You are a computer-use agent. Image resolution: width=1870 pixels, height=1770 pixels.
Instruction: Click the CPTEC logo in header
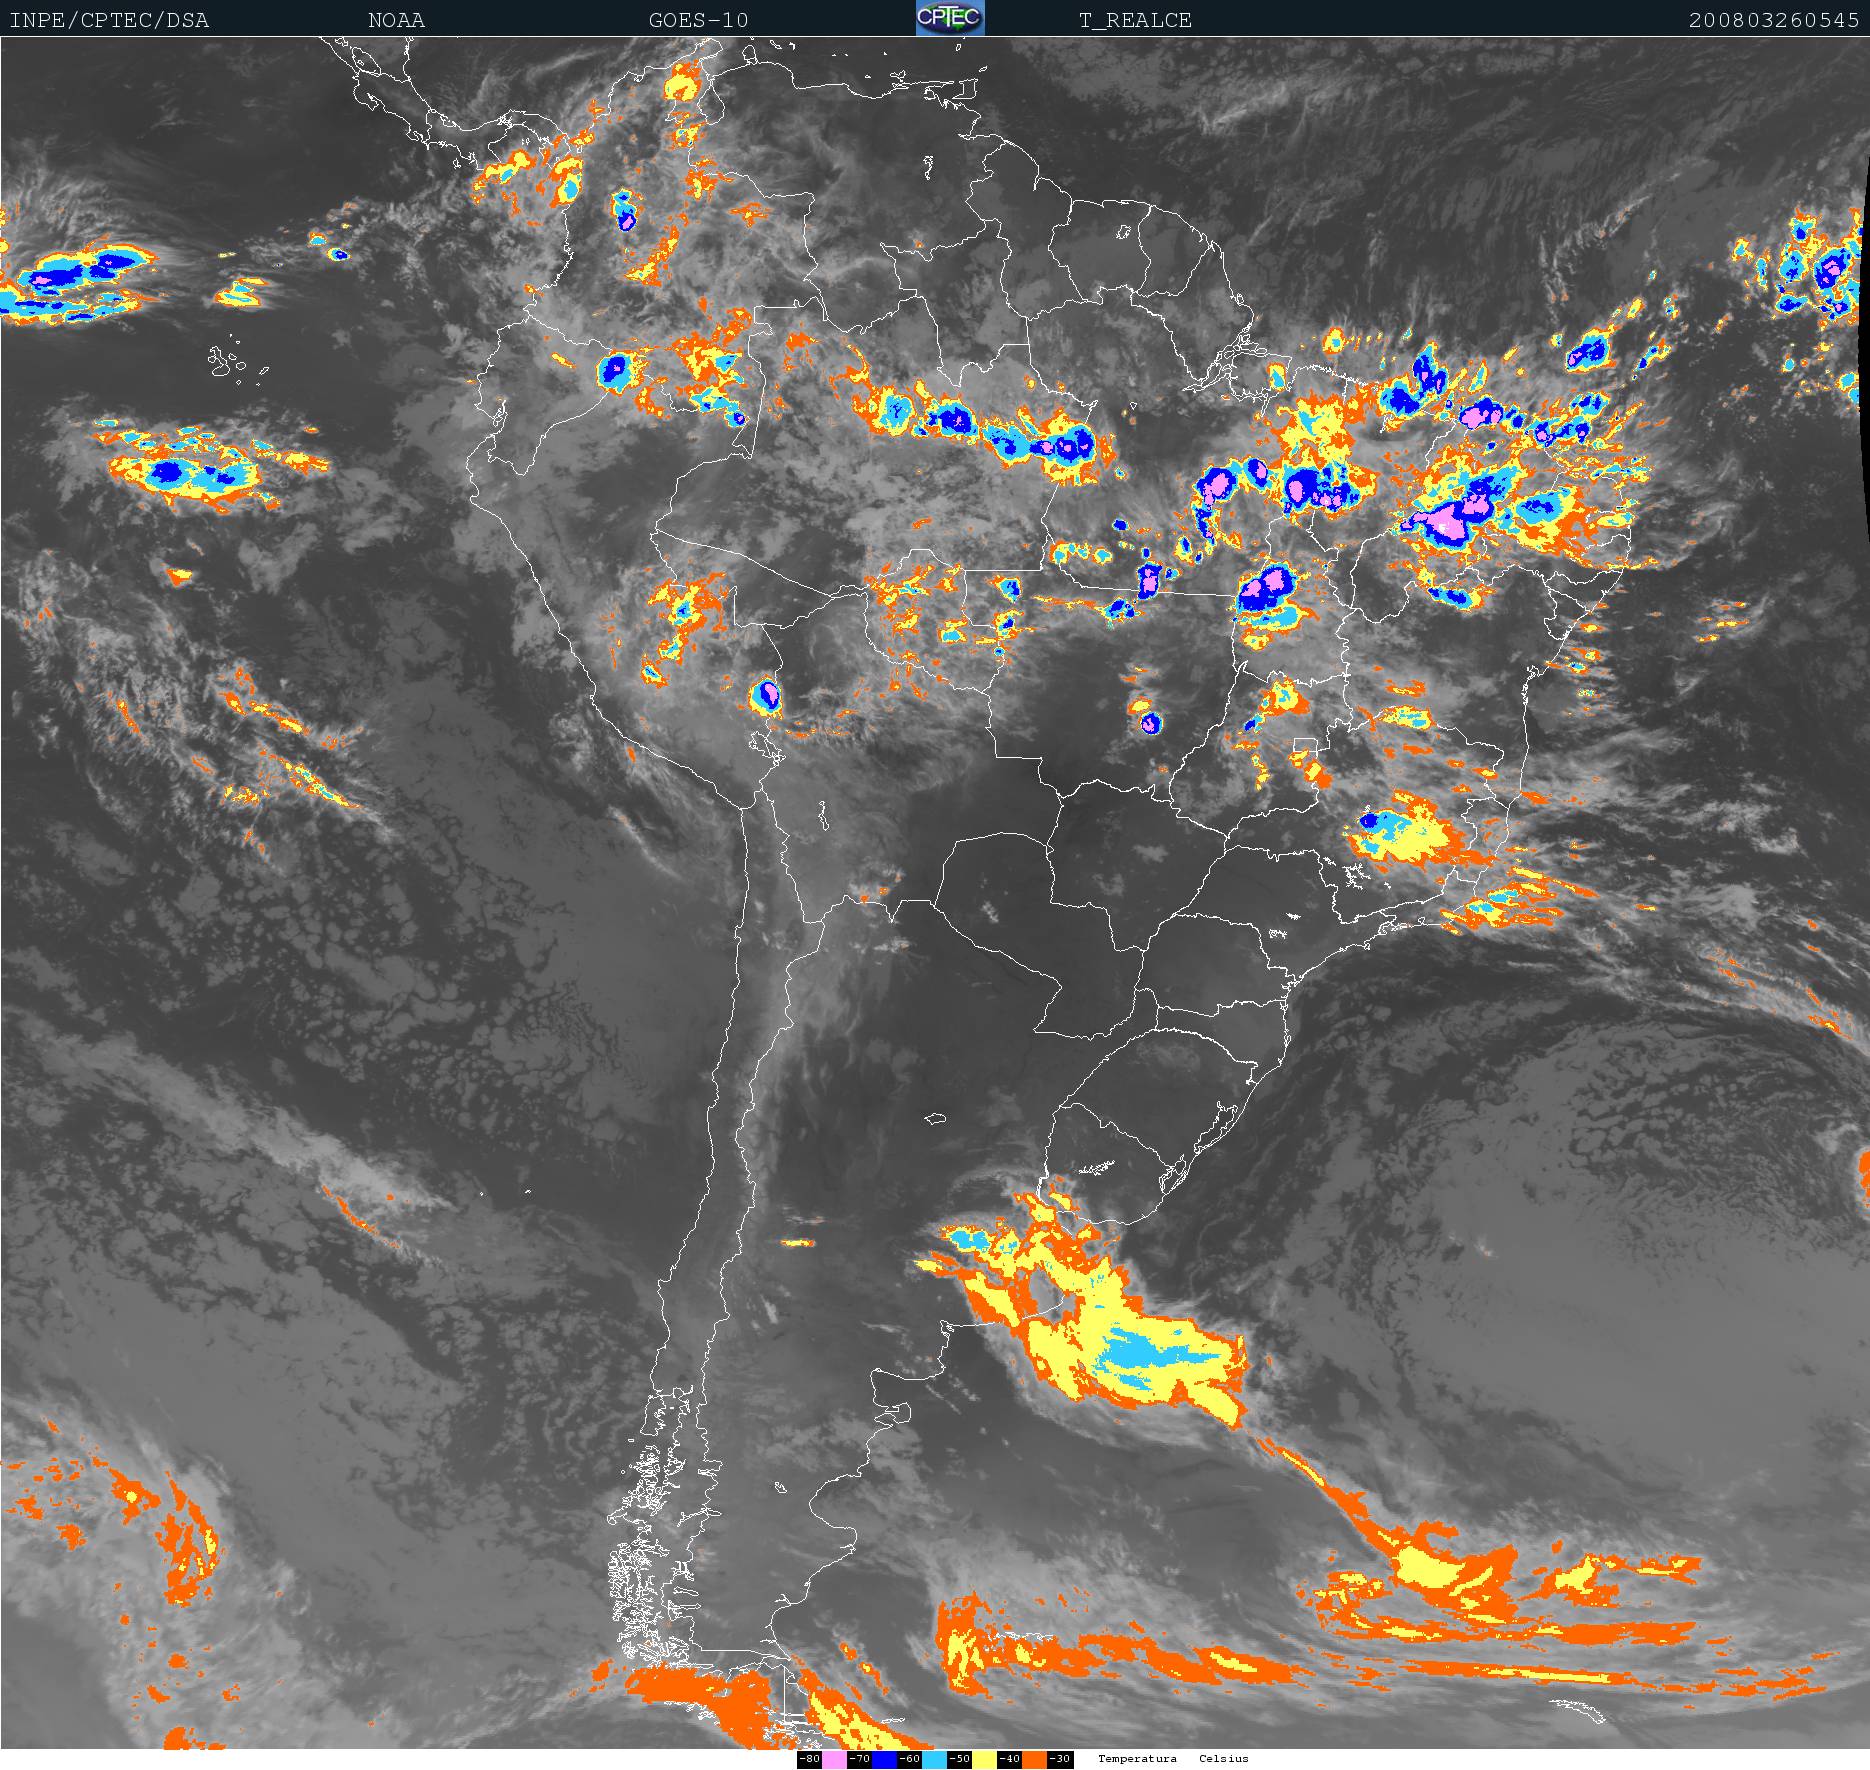949,18
